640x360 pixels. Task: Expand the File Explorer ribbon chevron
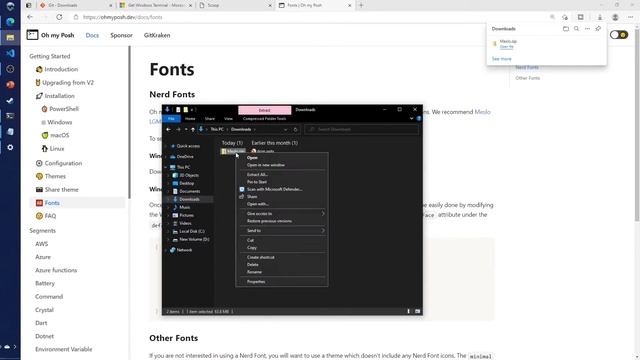[x=411, y=118]
